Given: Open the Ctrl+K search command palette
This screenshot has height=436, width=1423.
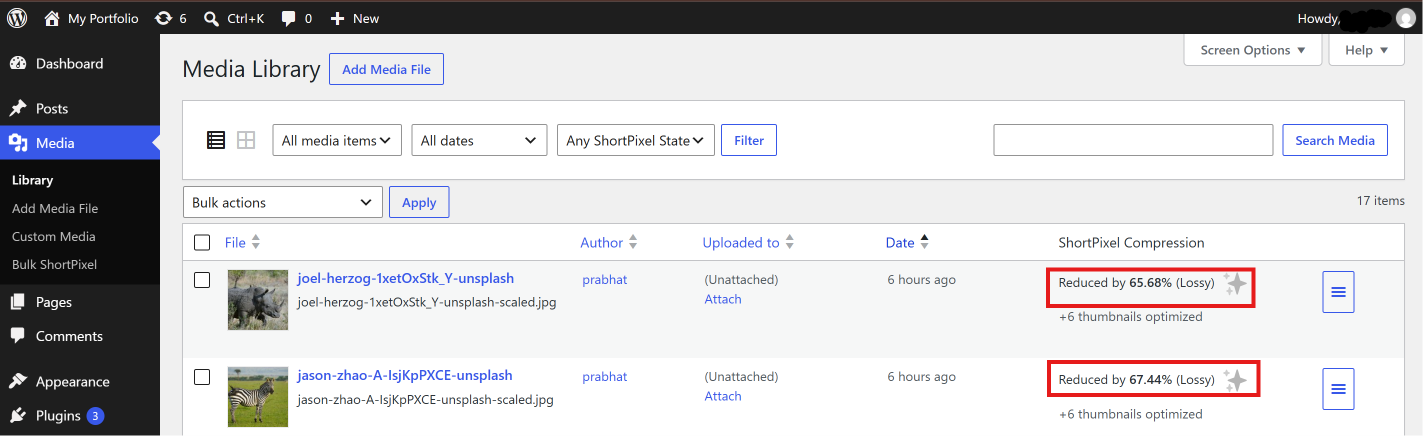Looking at the screenshot, I should click(233, 18).
